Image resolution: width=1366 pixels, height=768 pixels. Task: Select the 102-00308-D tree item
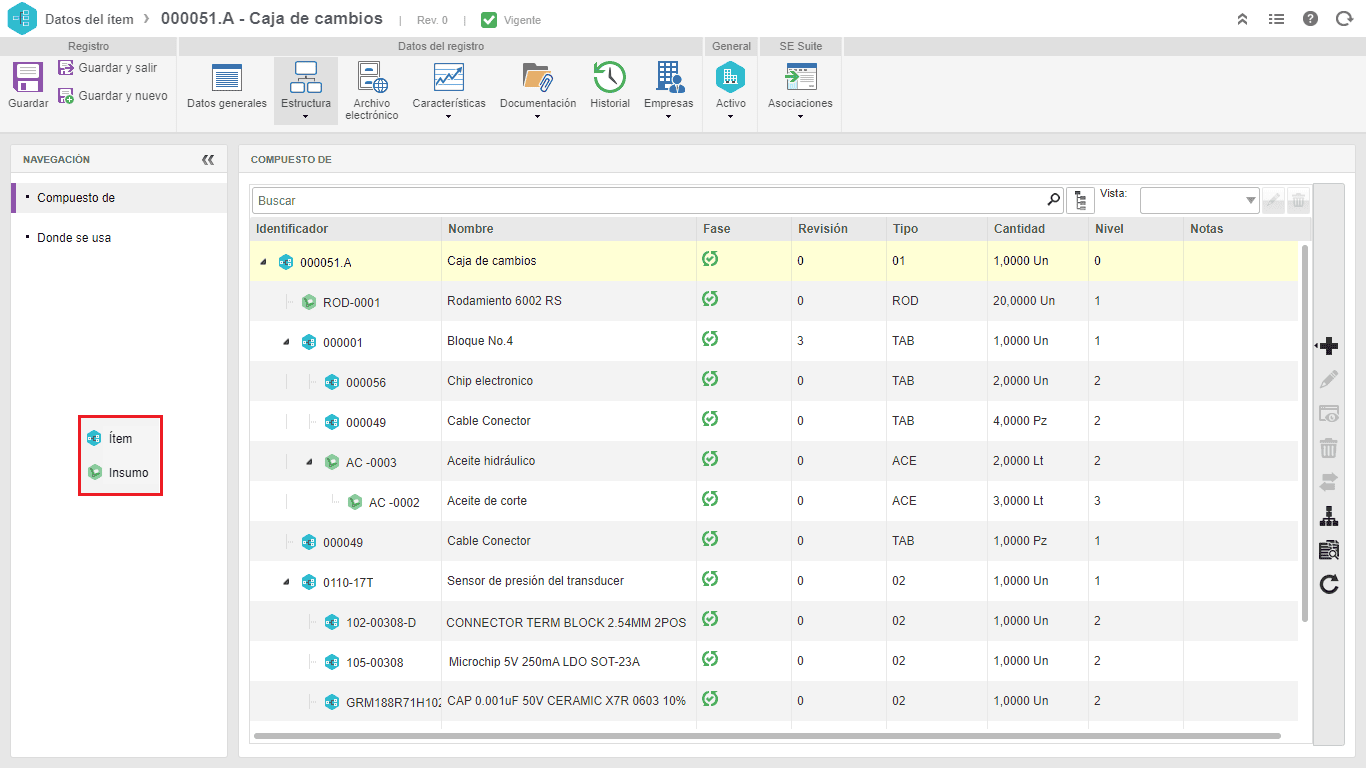click(381, 623)
